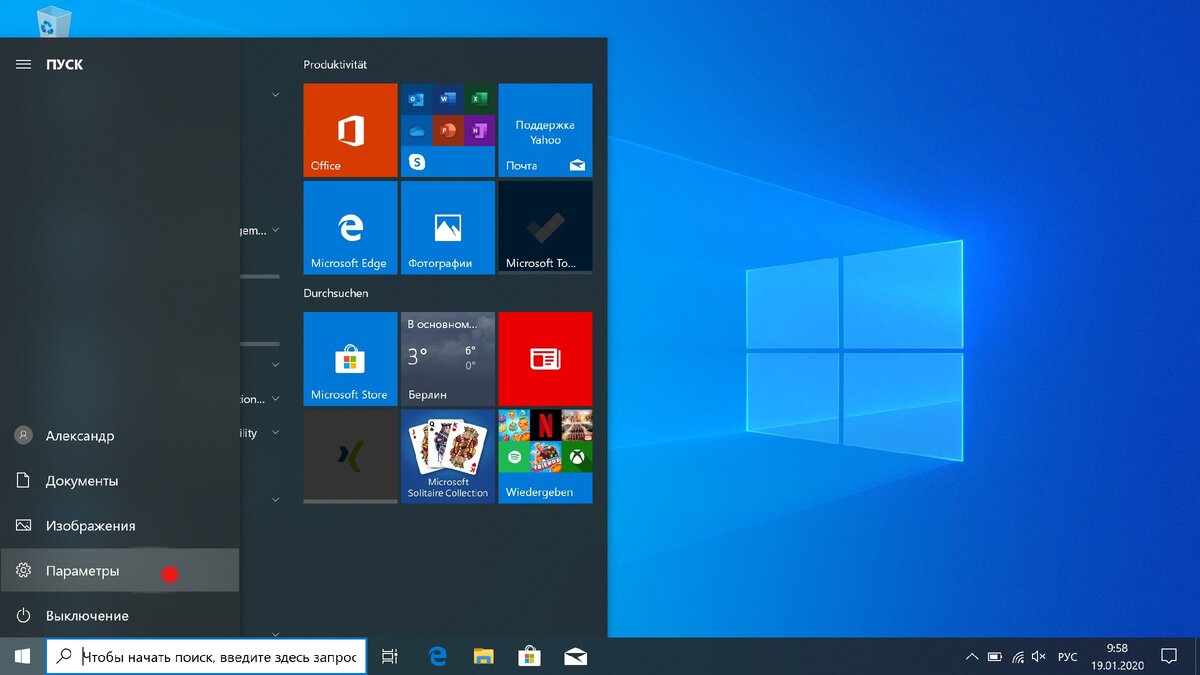
Task: Open the Почта mail tile
Action: [x=545, y=130]
